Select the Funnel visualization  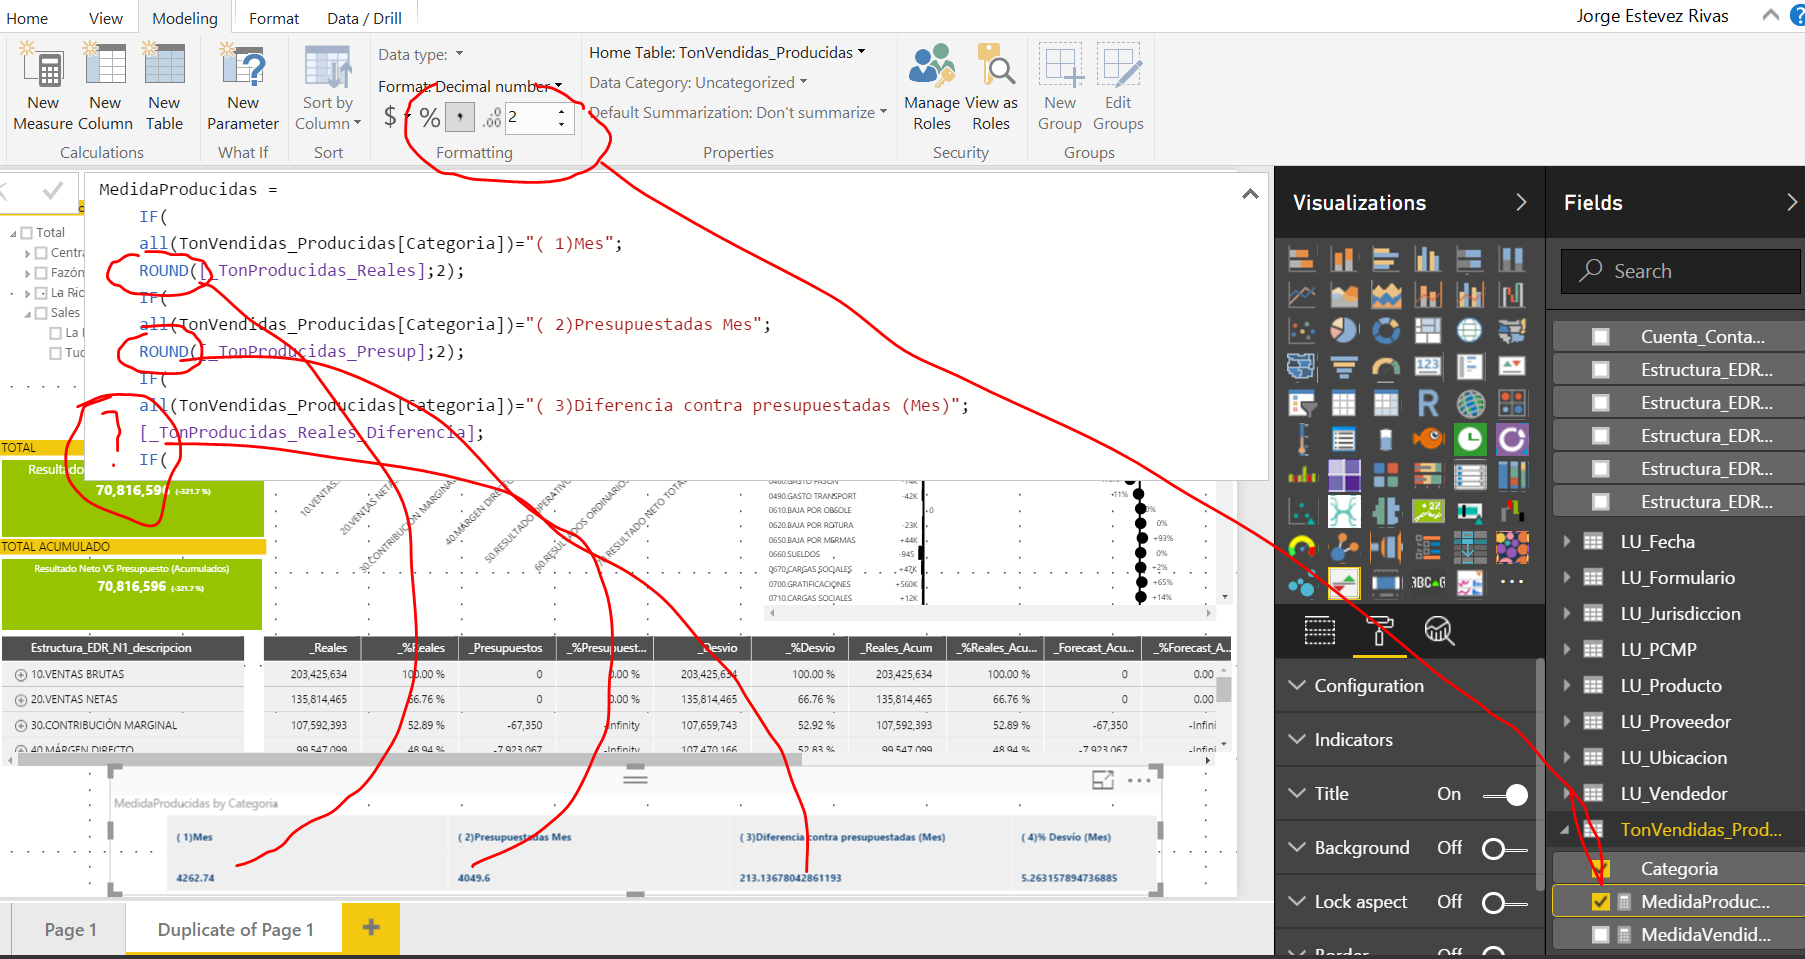1344,368
